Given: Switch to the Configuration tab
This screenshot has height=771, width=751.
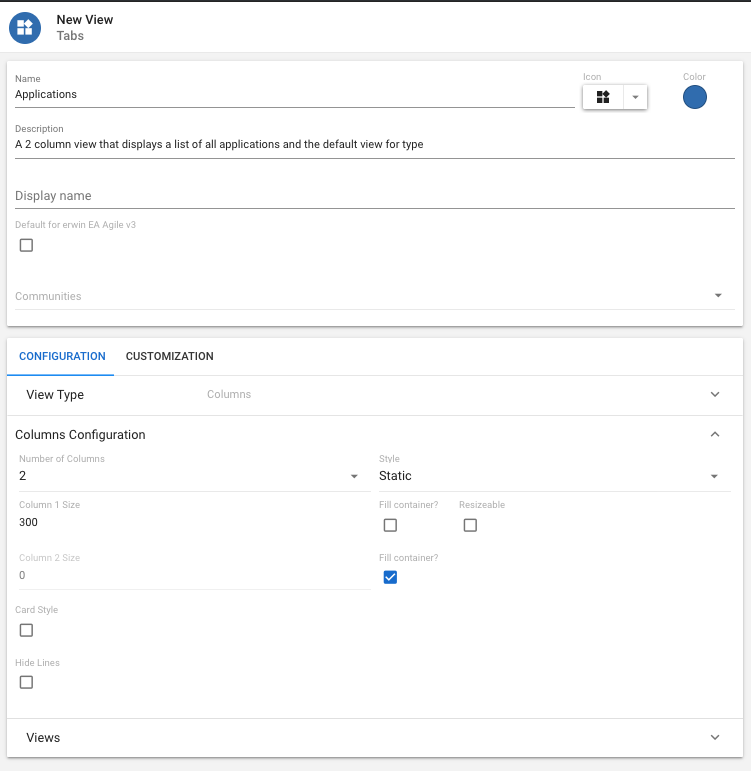Looking at the screenshot, I should [62, 356].
